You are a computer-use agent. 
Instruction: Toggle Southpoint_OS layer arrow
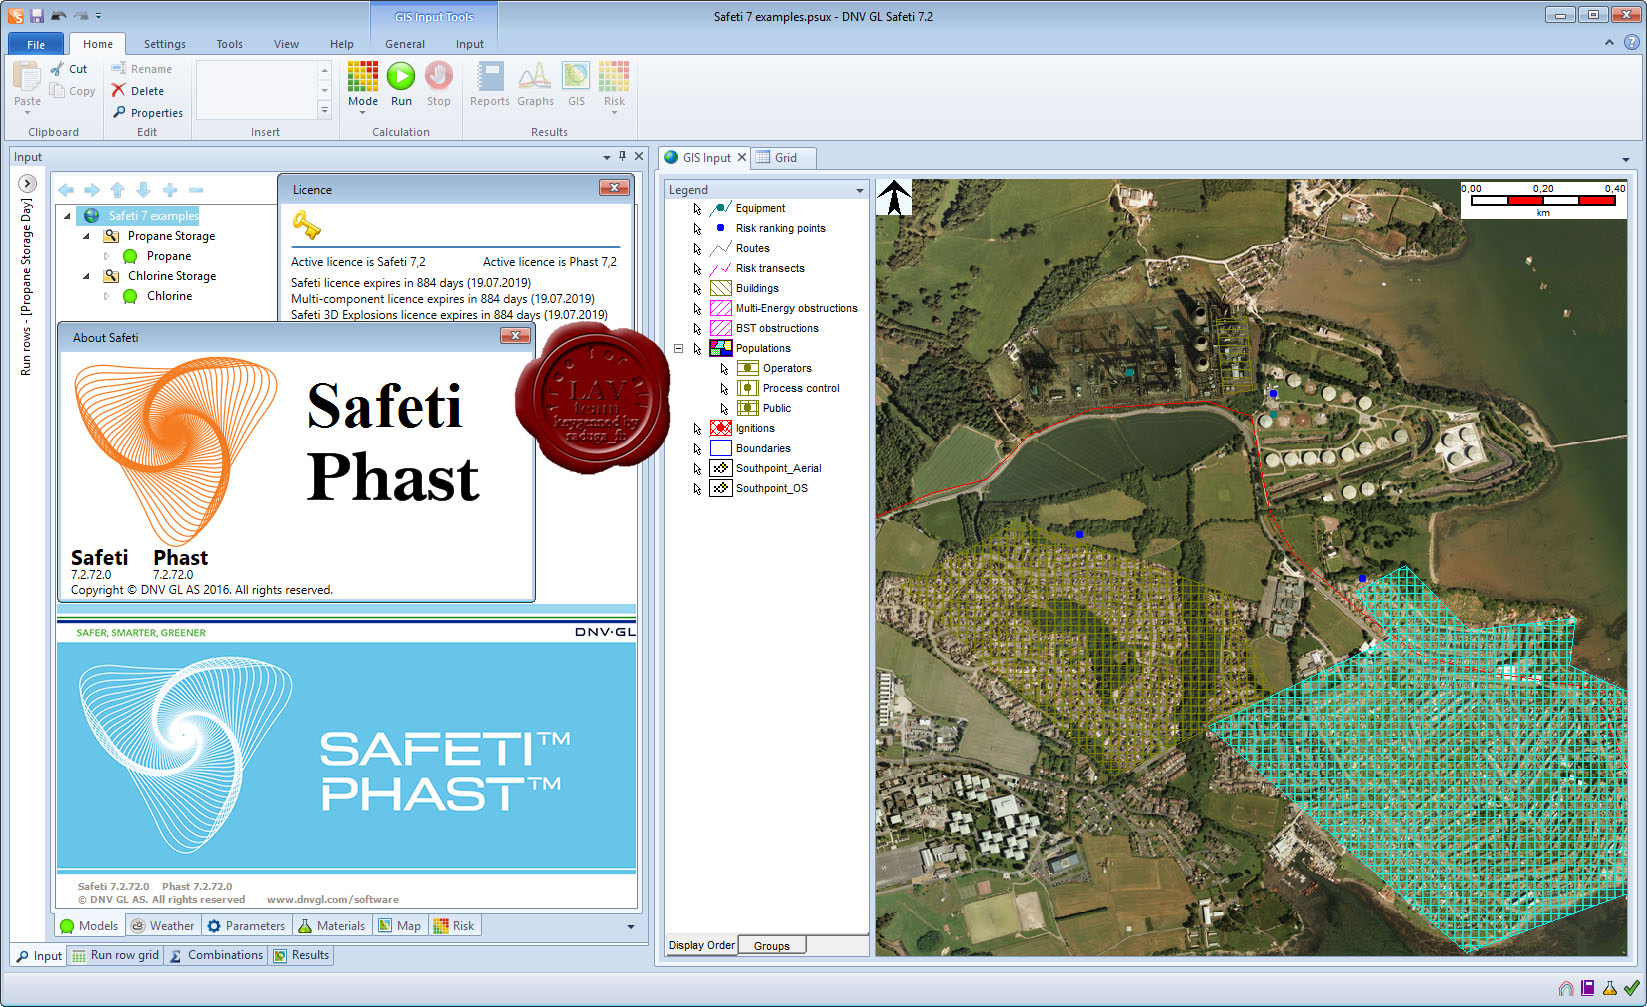[x=697, y=489]
